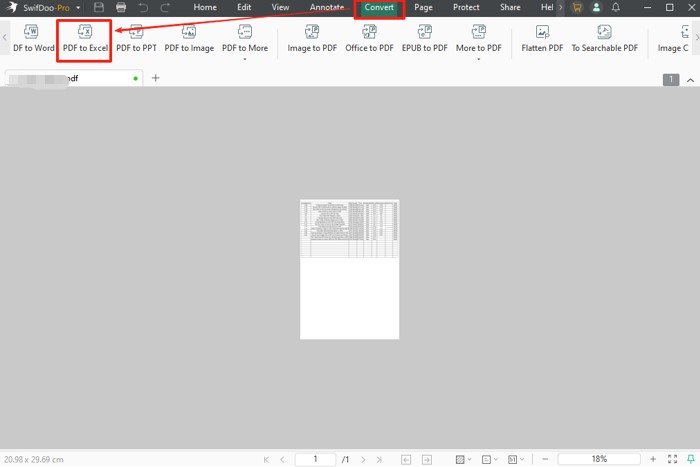
Task: Collapse the ribbon using up chevron
Action: (x=690, y=80)
